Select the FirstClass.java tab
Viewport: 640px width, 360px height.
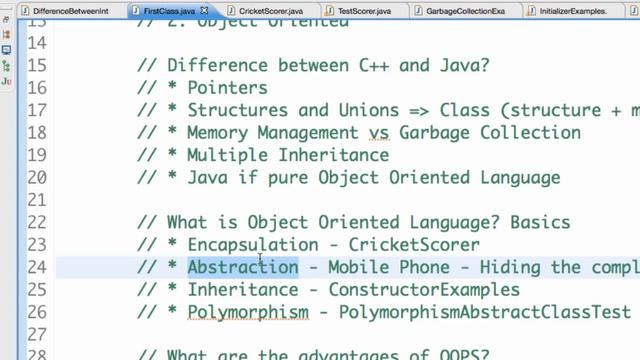tap(169, 11)
